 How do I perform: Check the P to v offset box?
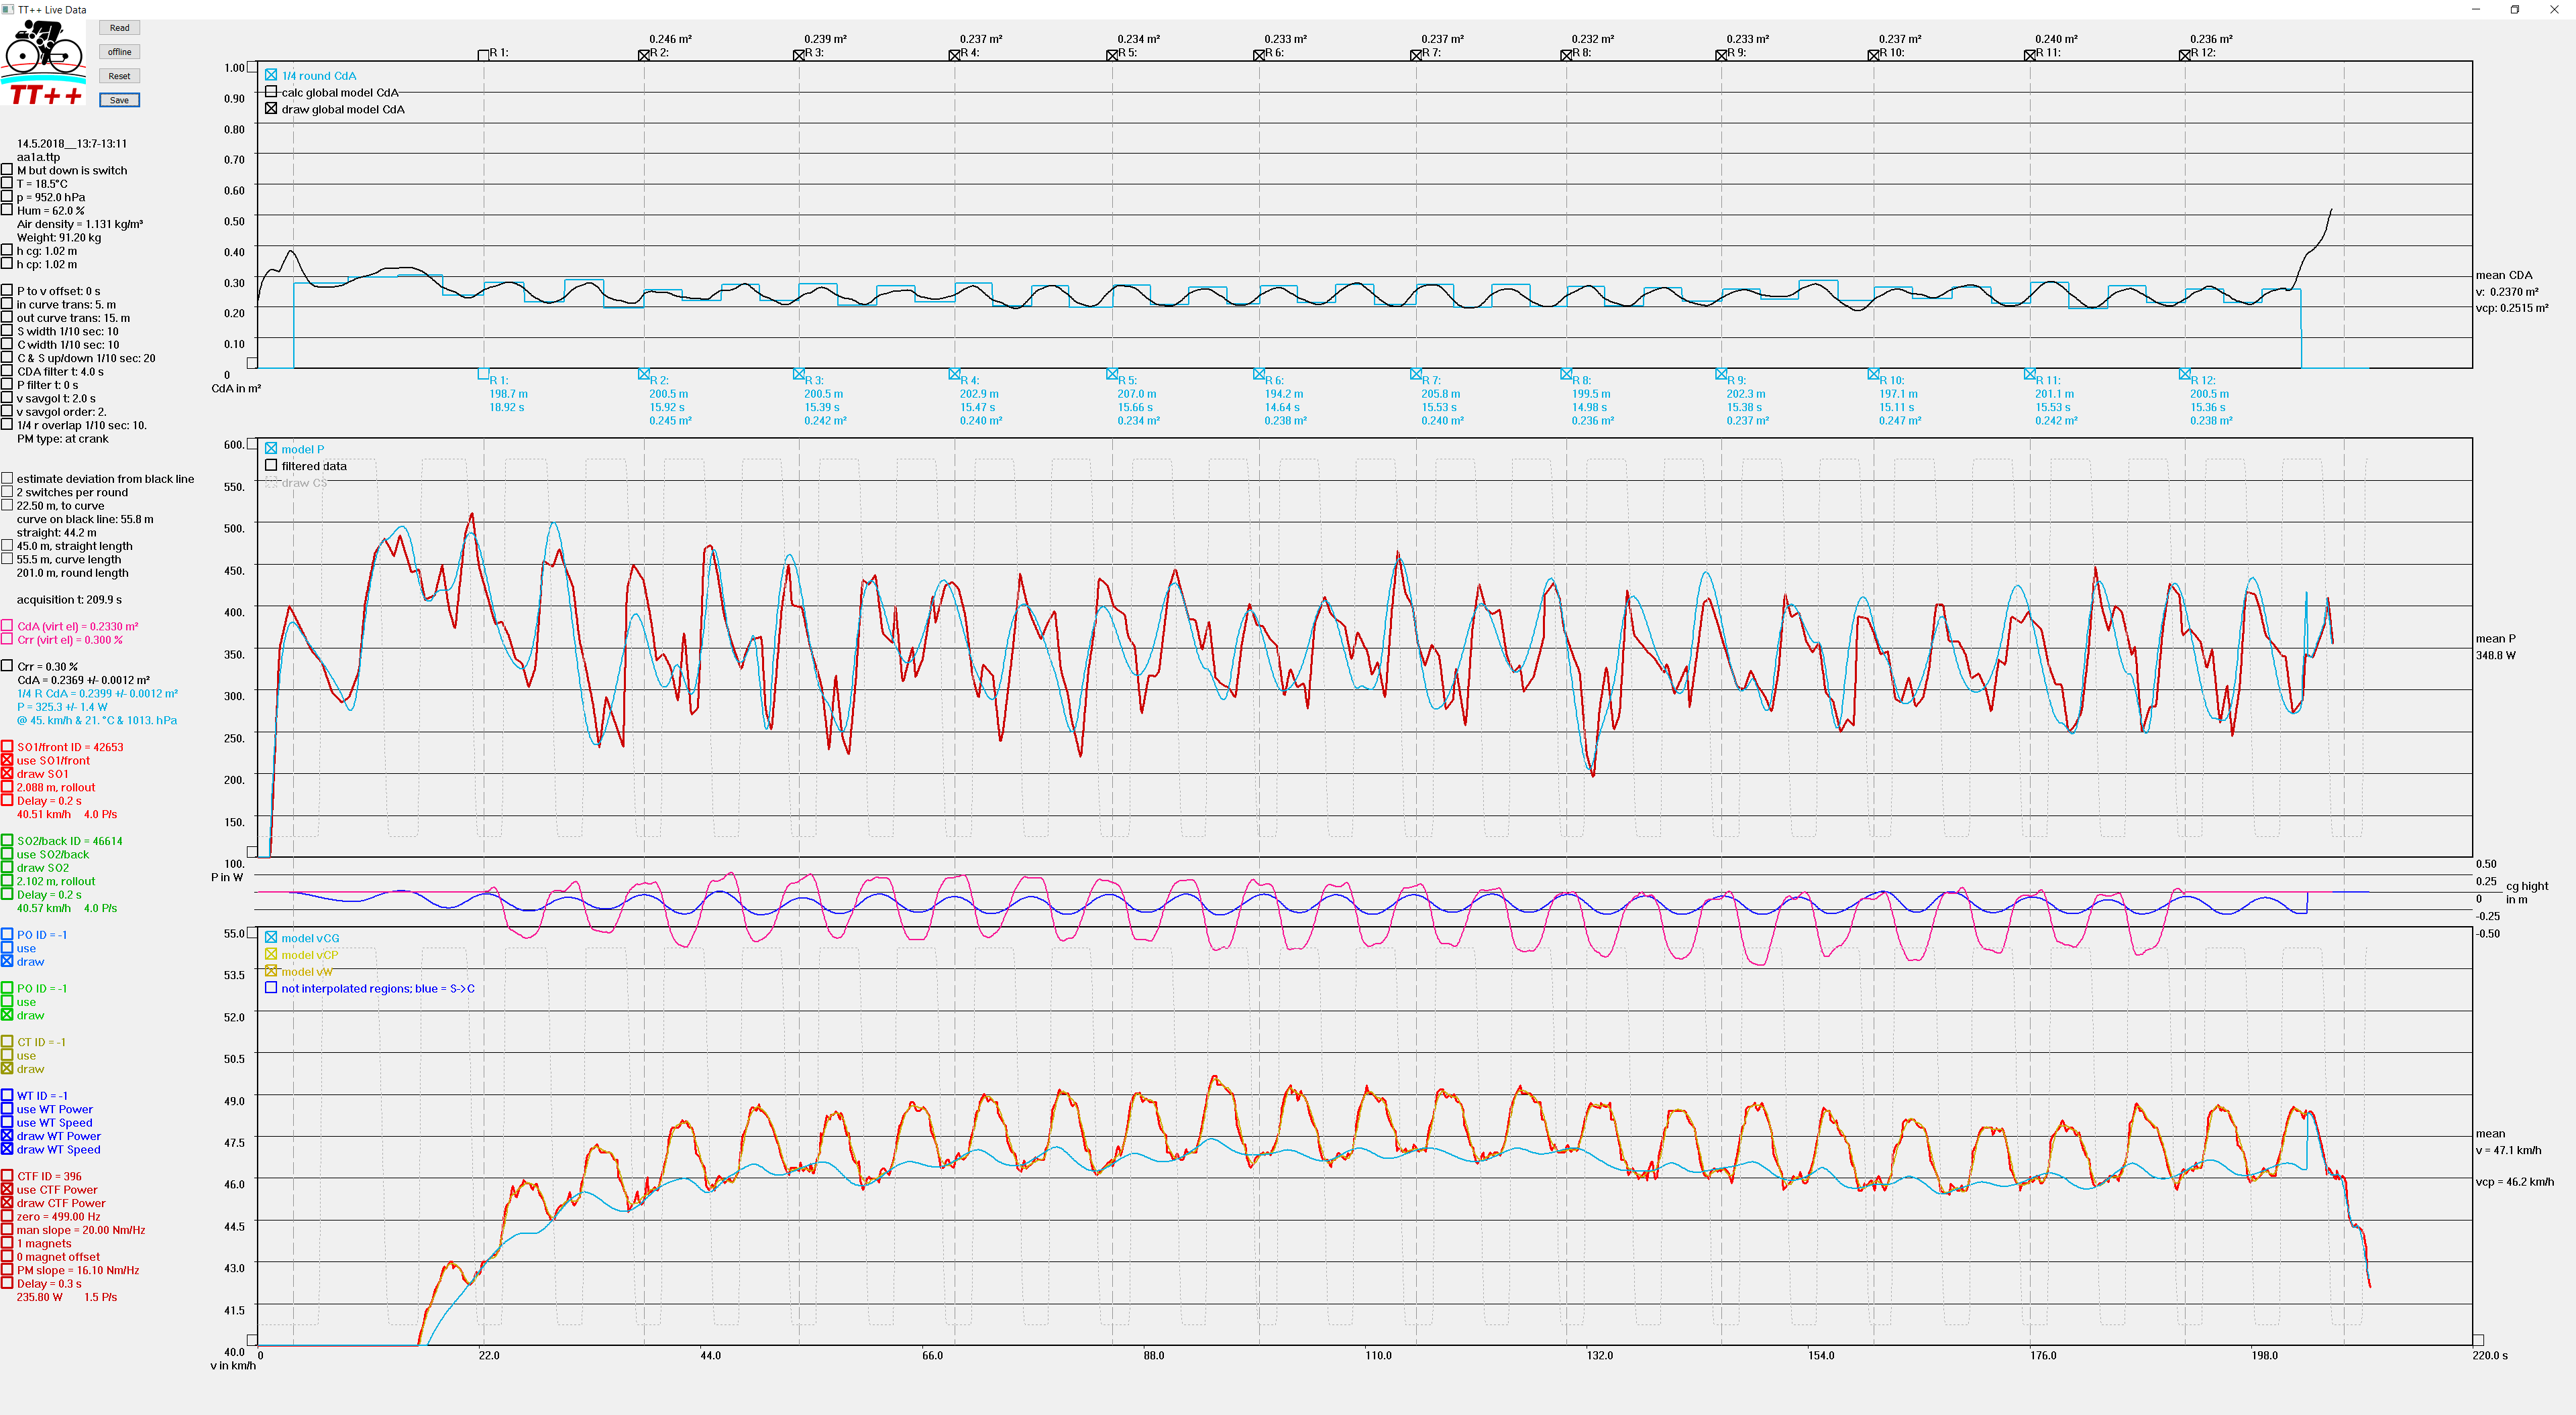pos(7,291)
